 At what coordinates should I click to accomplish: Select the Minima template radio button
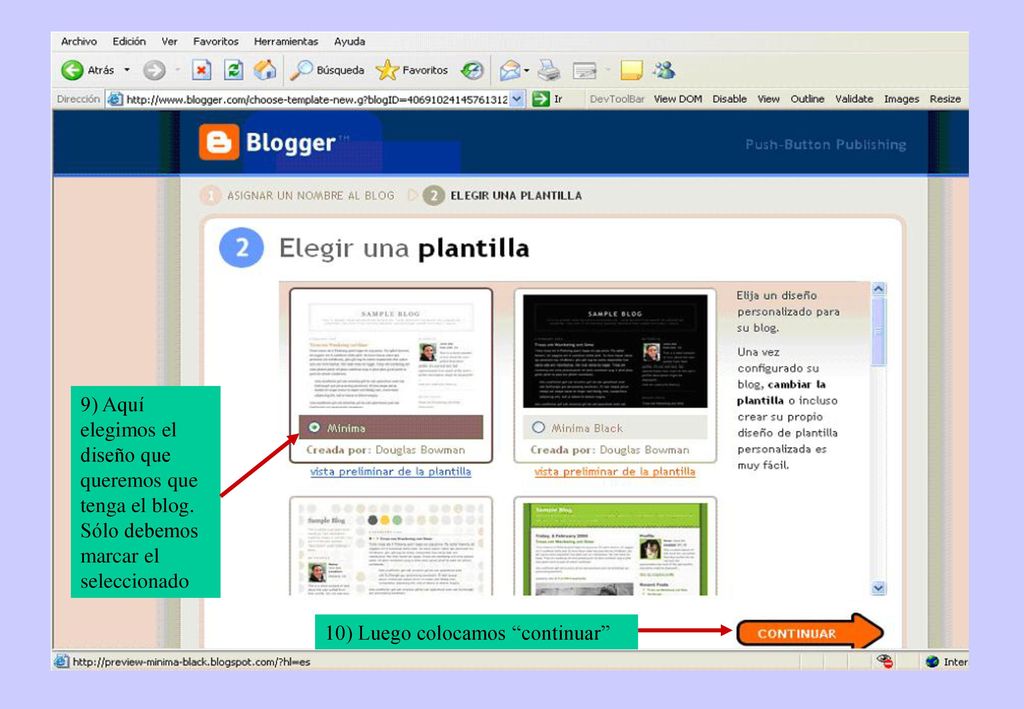[x=314, y=427]
